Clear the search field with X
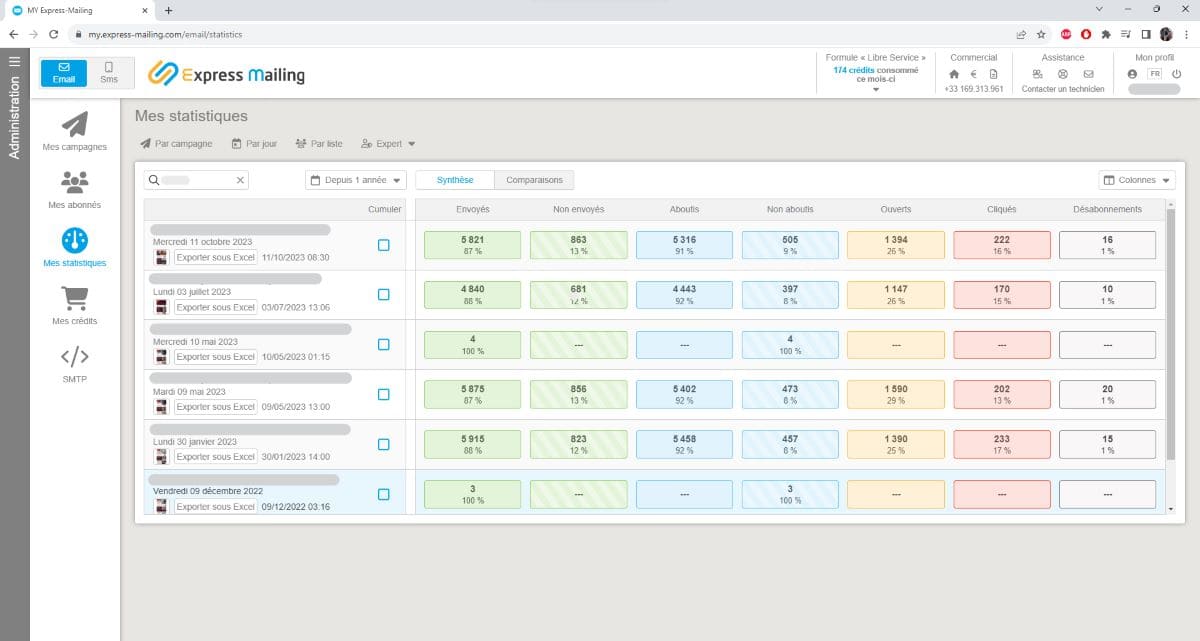 [240, 180]
